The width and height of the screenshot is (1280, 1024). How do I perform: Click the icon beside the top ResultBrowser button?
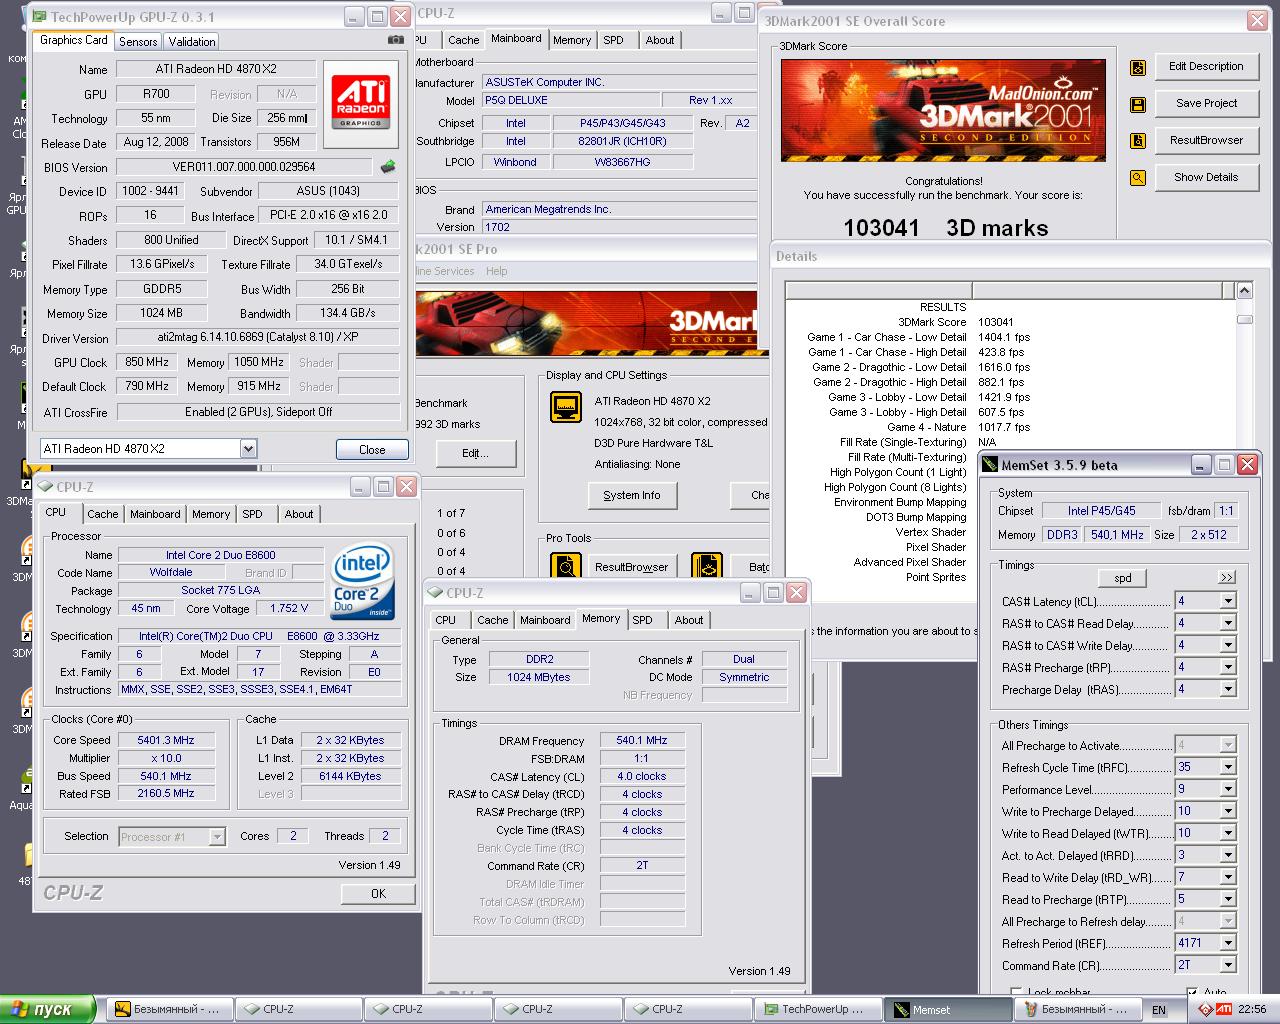(x=1138, y=141)
